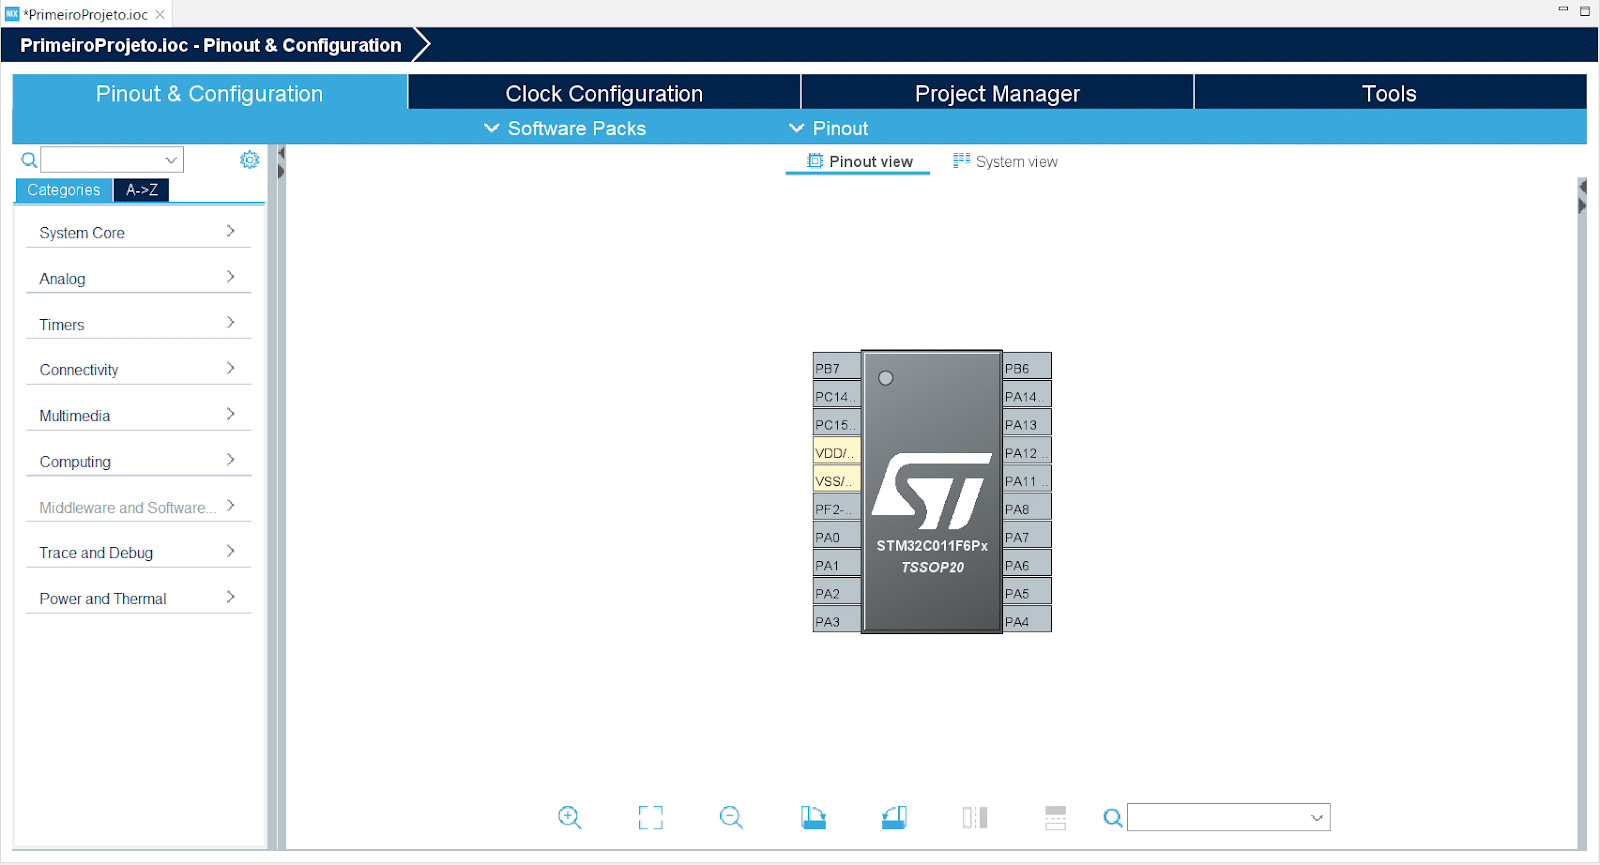Click the horizontal split view icon
The image size is (1600, 865).
pos(1055,817)
